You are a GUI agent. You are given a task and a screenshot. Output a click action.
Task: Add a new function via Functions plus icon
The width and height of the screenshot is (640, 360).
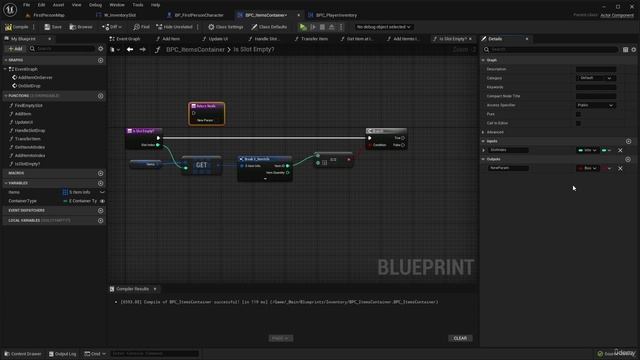(x=100, y=96)
